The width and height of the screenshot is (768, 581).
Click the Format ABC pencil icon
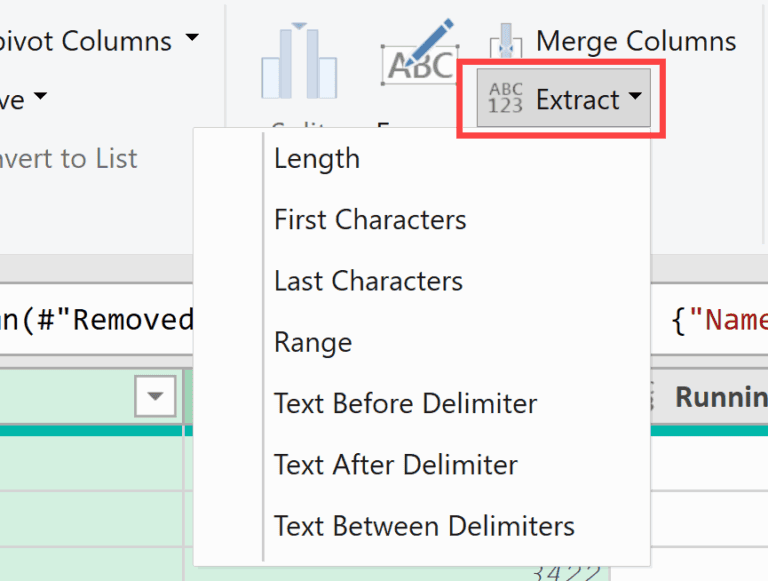click(420, 52)
